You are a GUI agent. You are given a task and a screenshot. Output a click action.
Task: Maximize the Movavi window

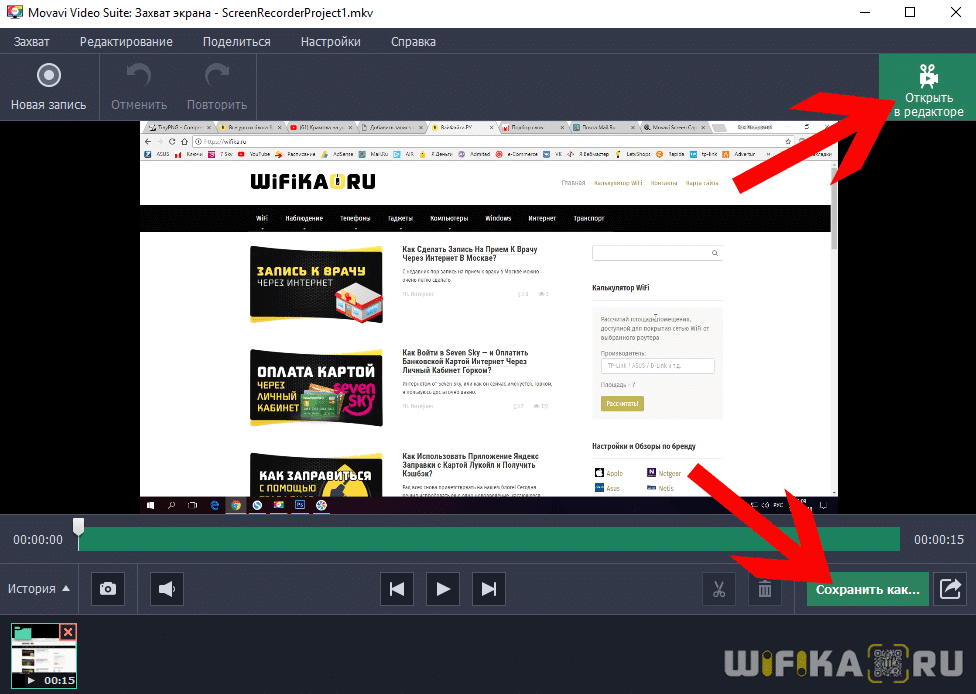tap(910, 12)
